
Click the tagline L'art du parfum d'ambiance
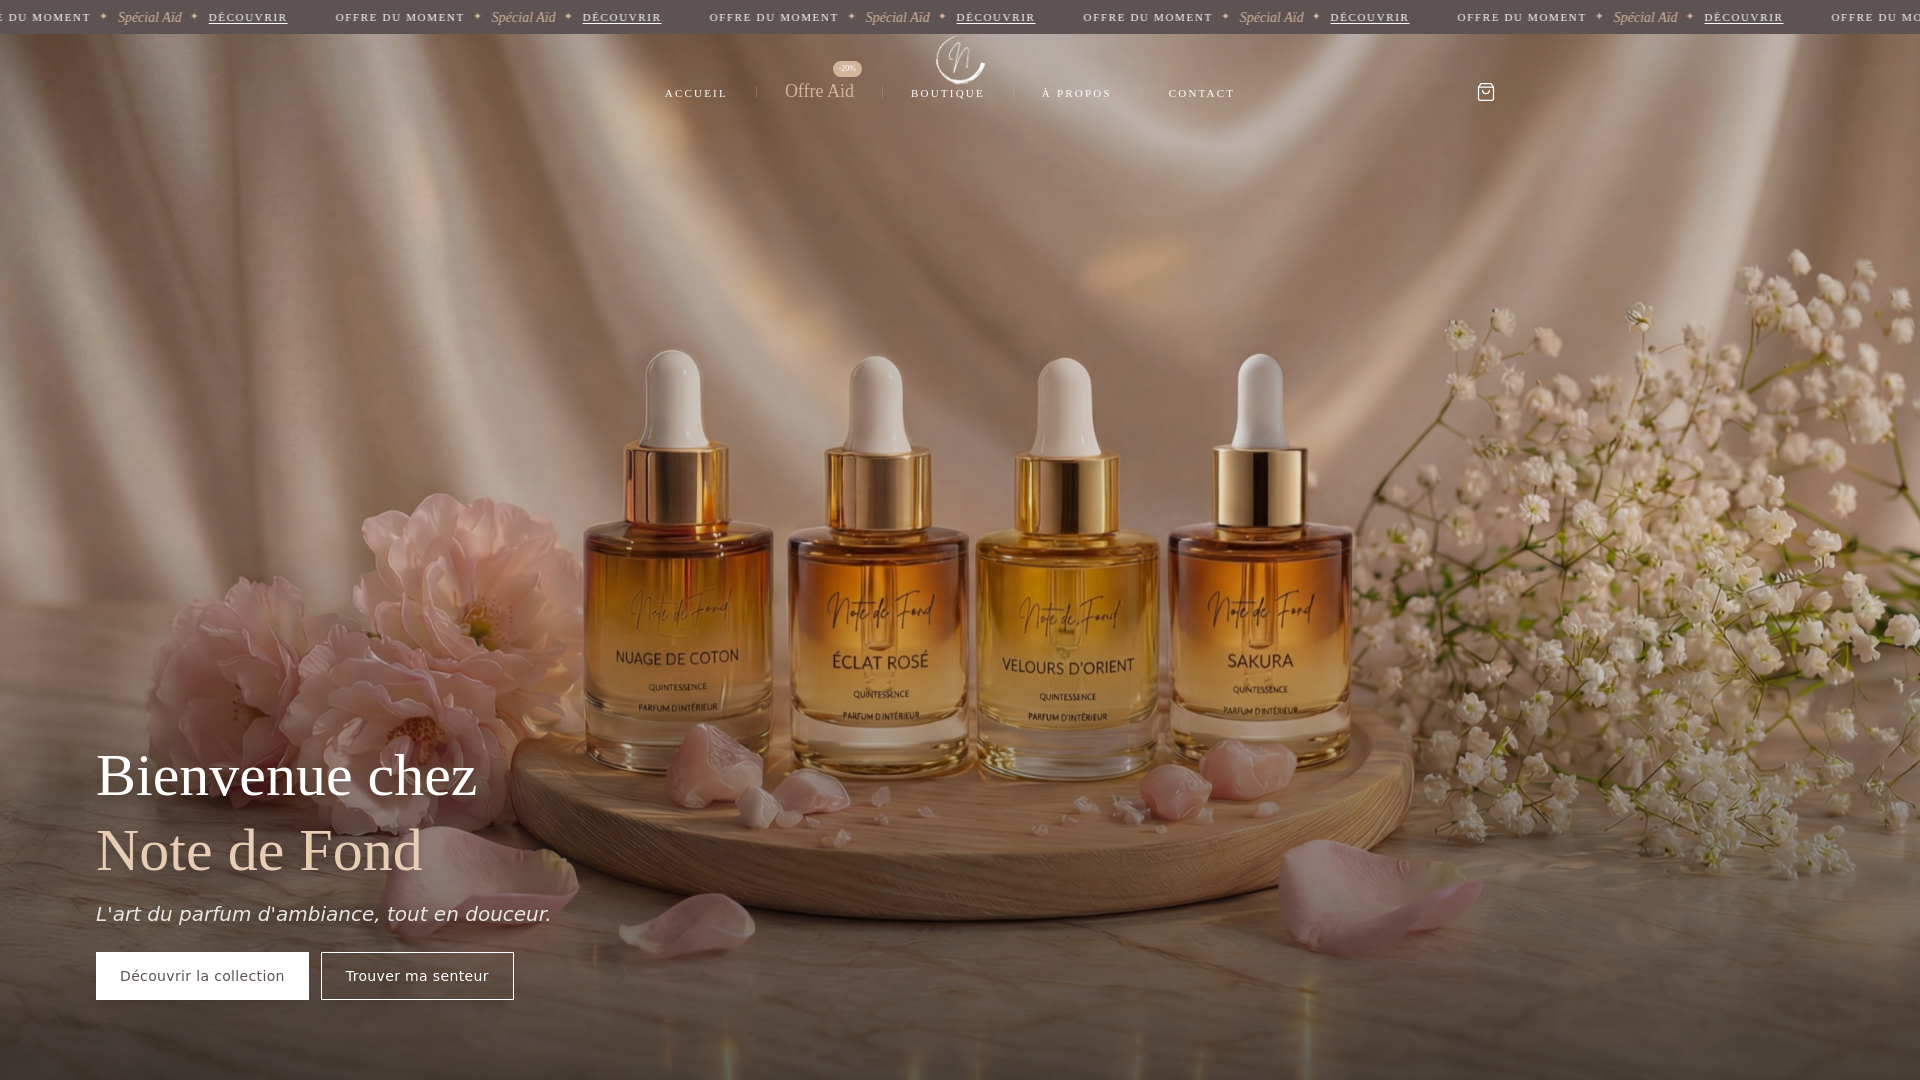pos(323,914)
